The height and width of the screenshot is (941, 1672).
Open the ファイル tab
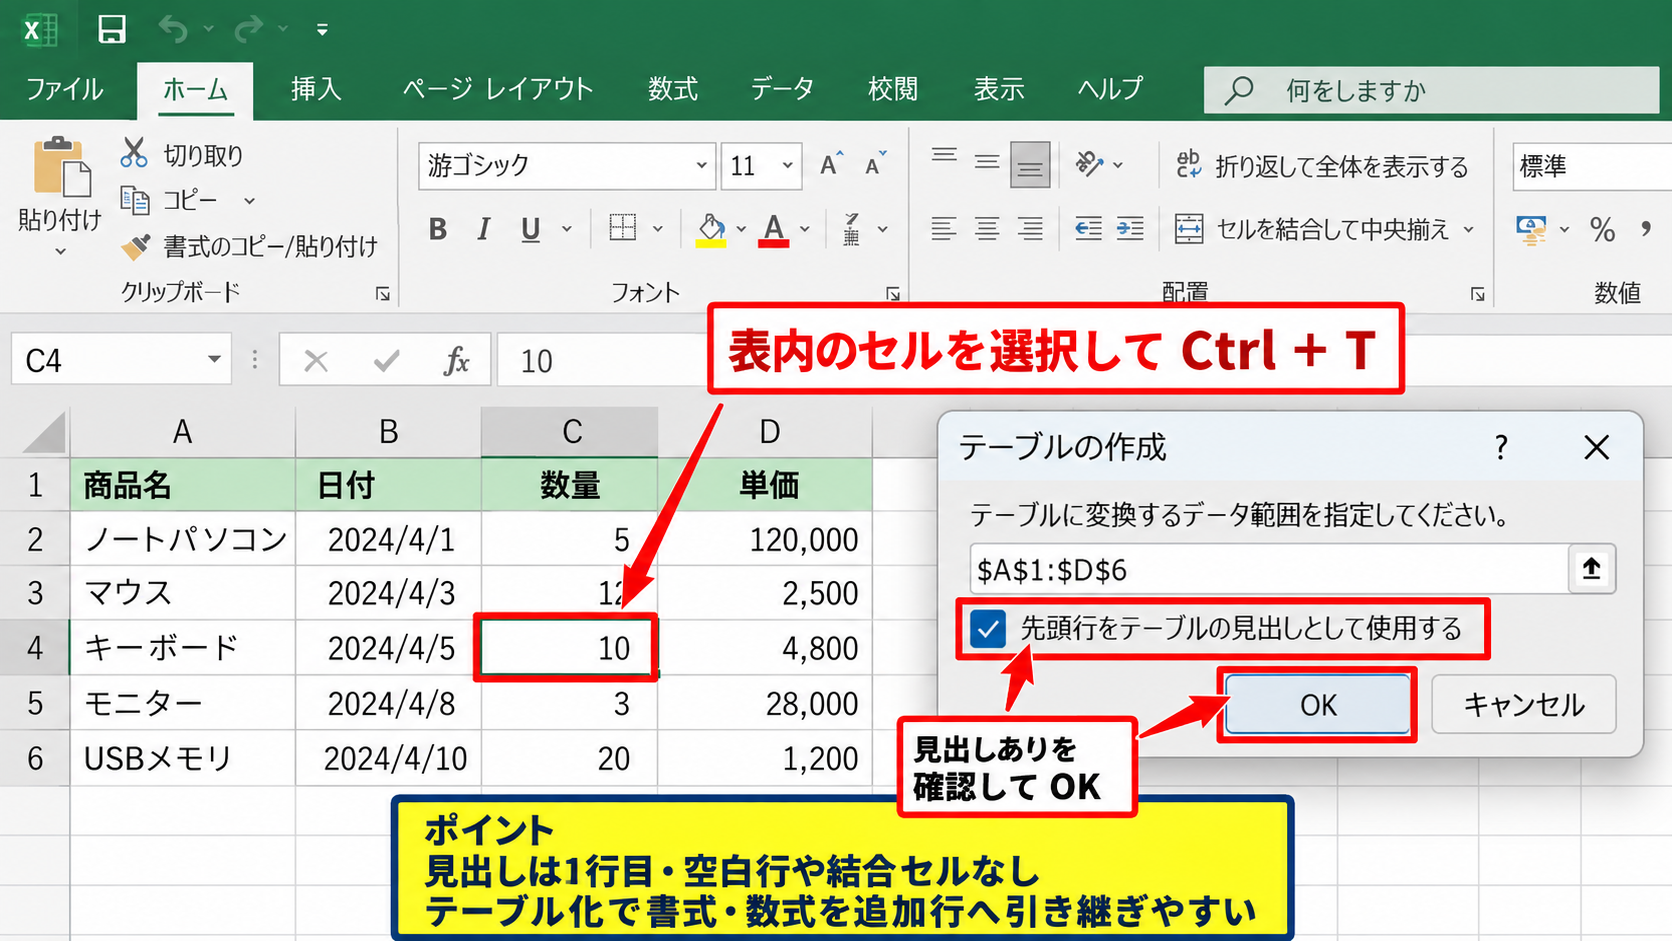pyautogui.click(x=64, y=90)
